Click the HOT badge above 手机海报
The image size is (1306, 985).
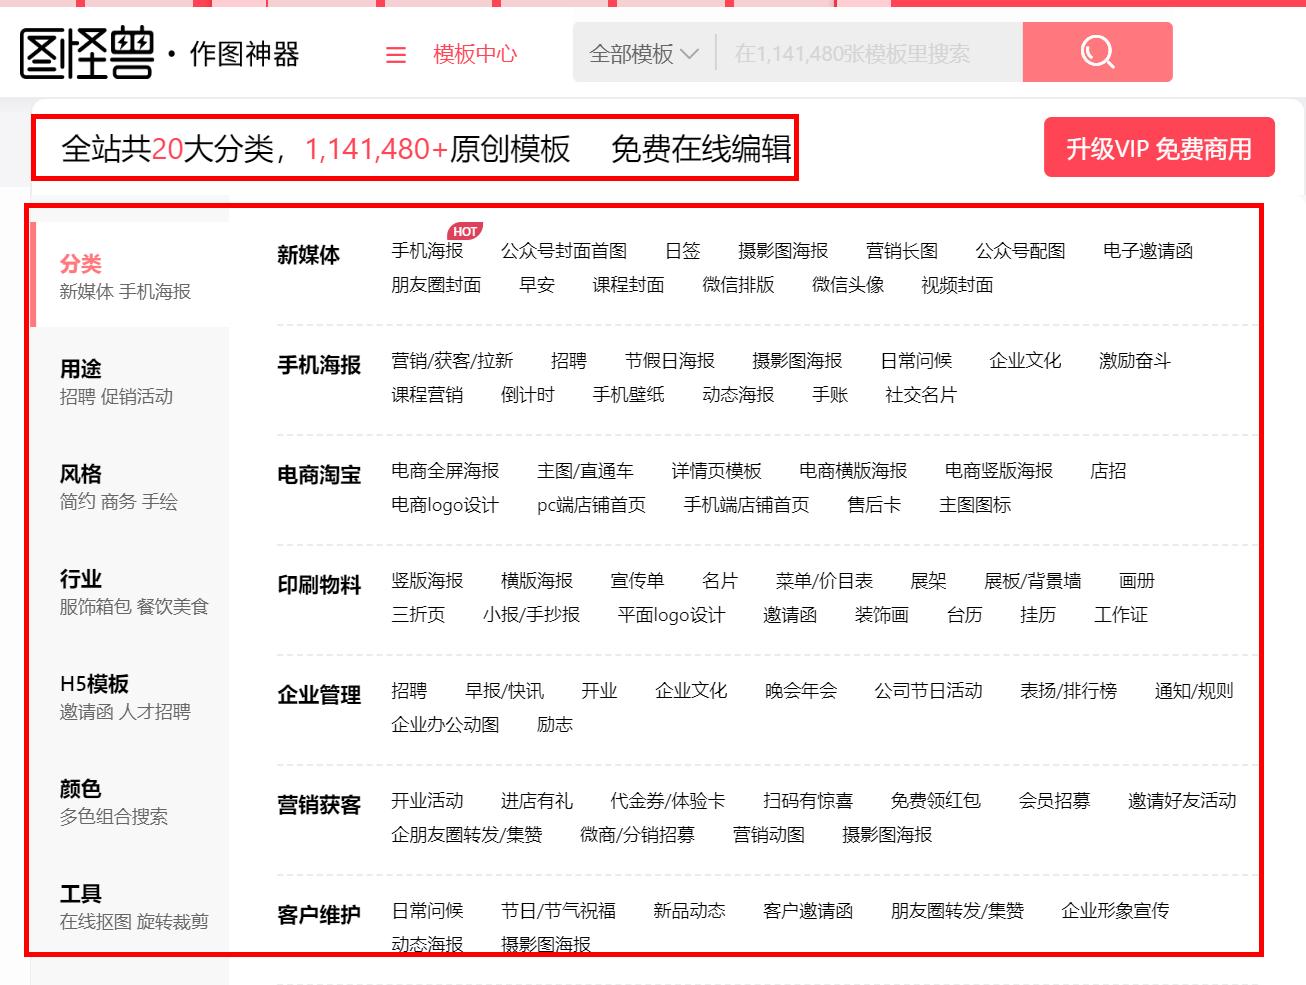[x=463, y=230]
